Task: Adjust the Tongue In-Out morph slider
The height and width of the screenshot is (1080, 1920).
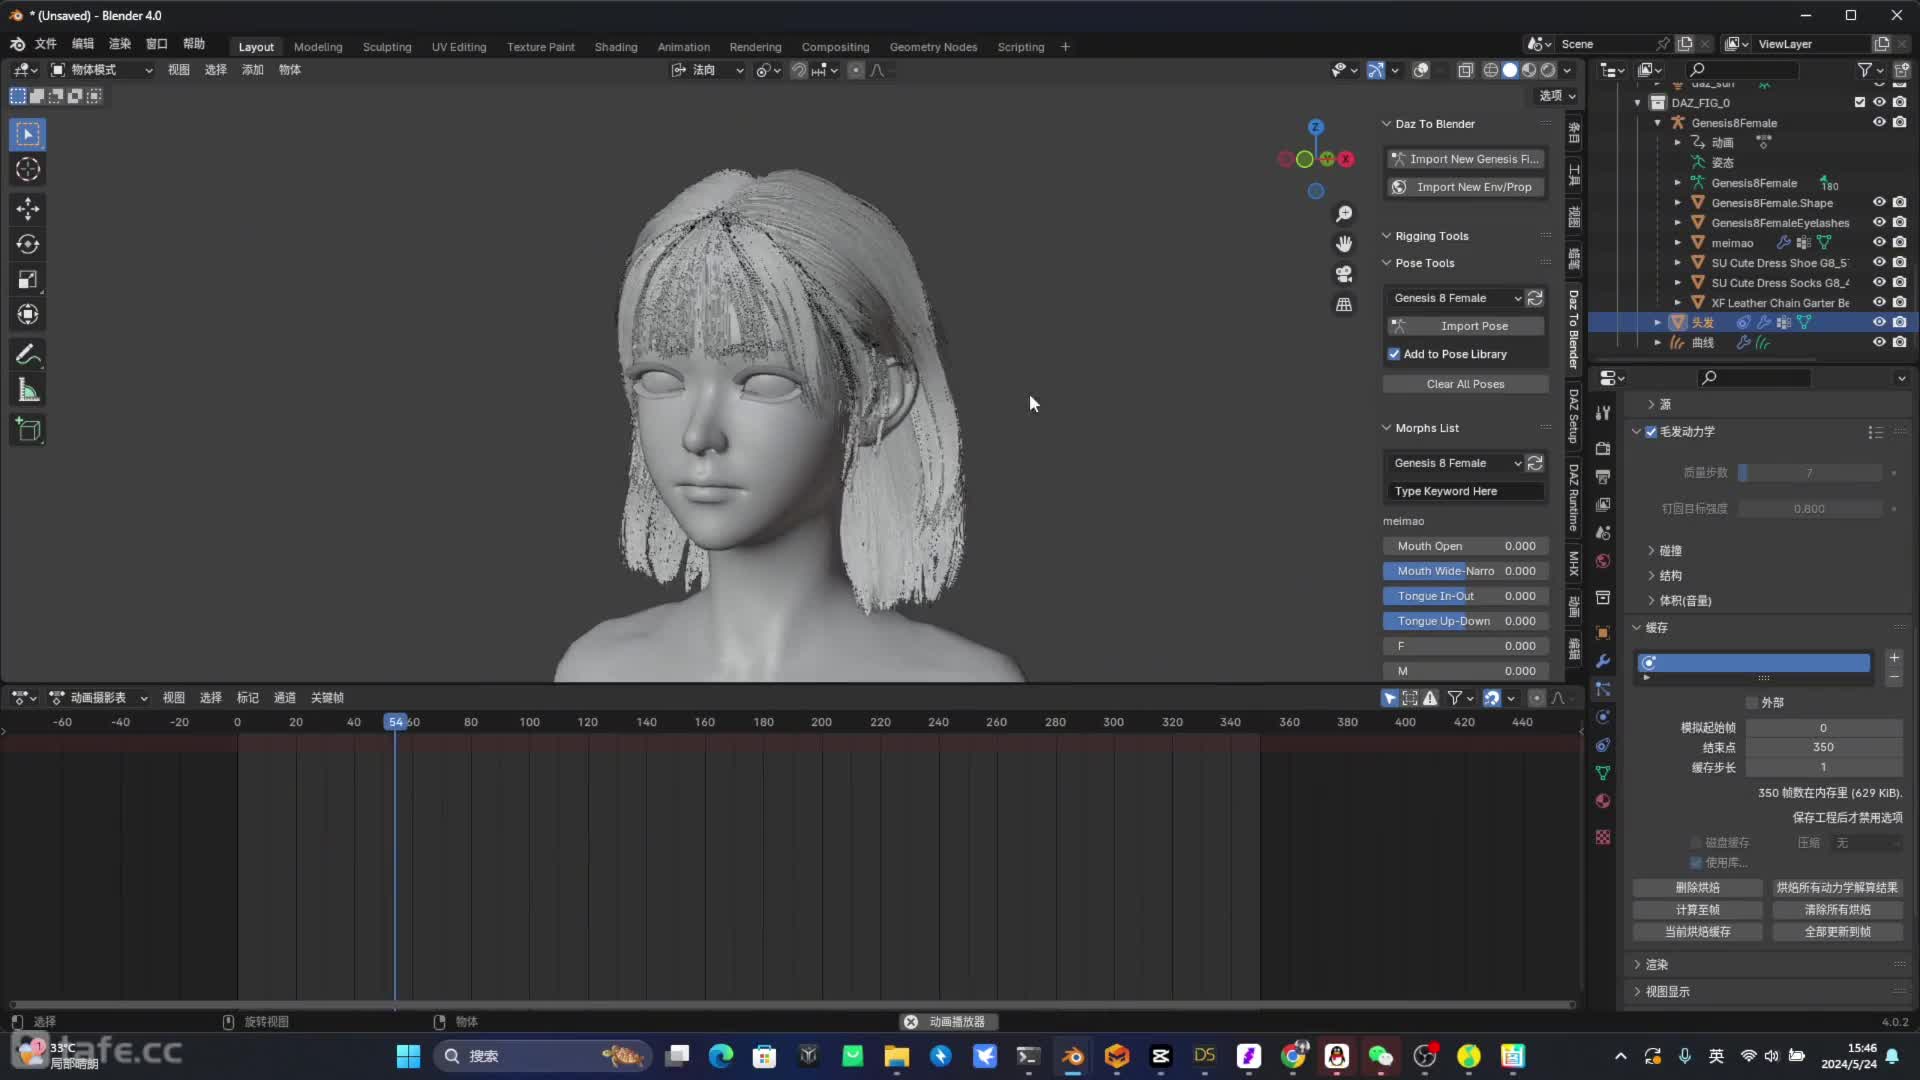Action: 1465,596
